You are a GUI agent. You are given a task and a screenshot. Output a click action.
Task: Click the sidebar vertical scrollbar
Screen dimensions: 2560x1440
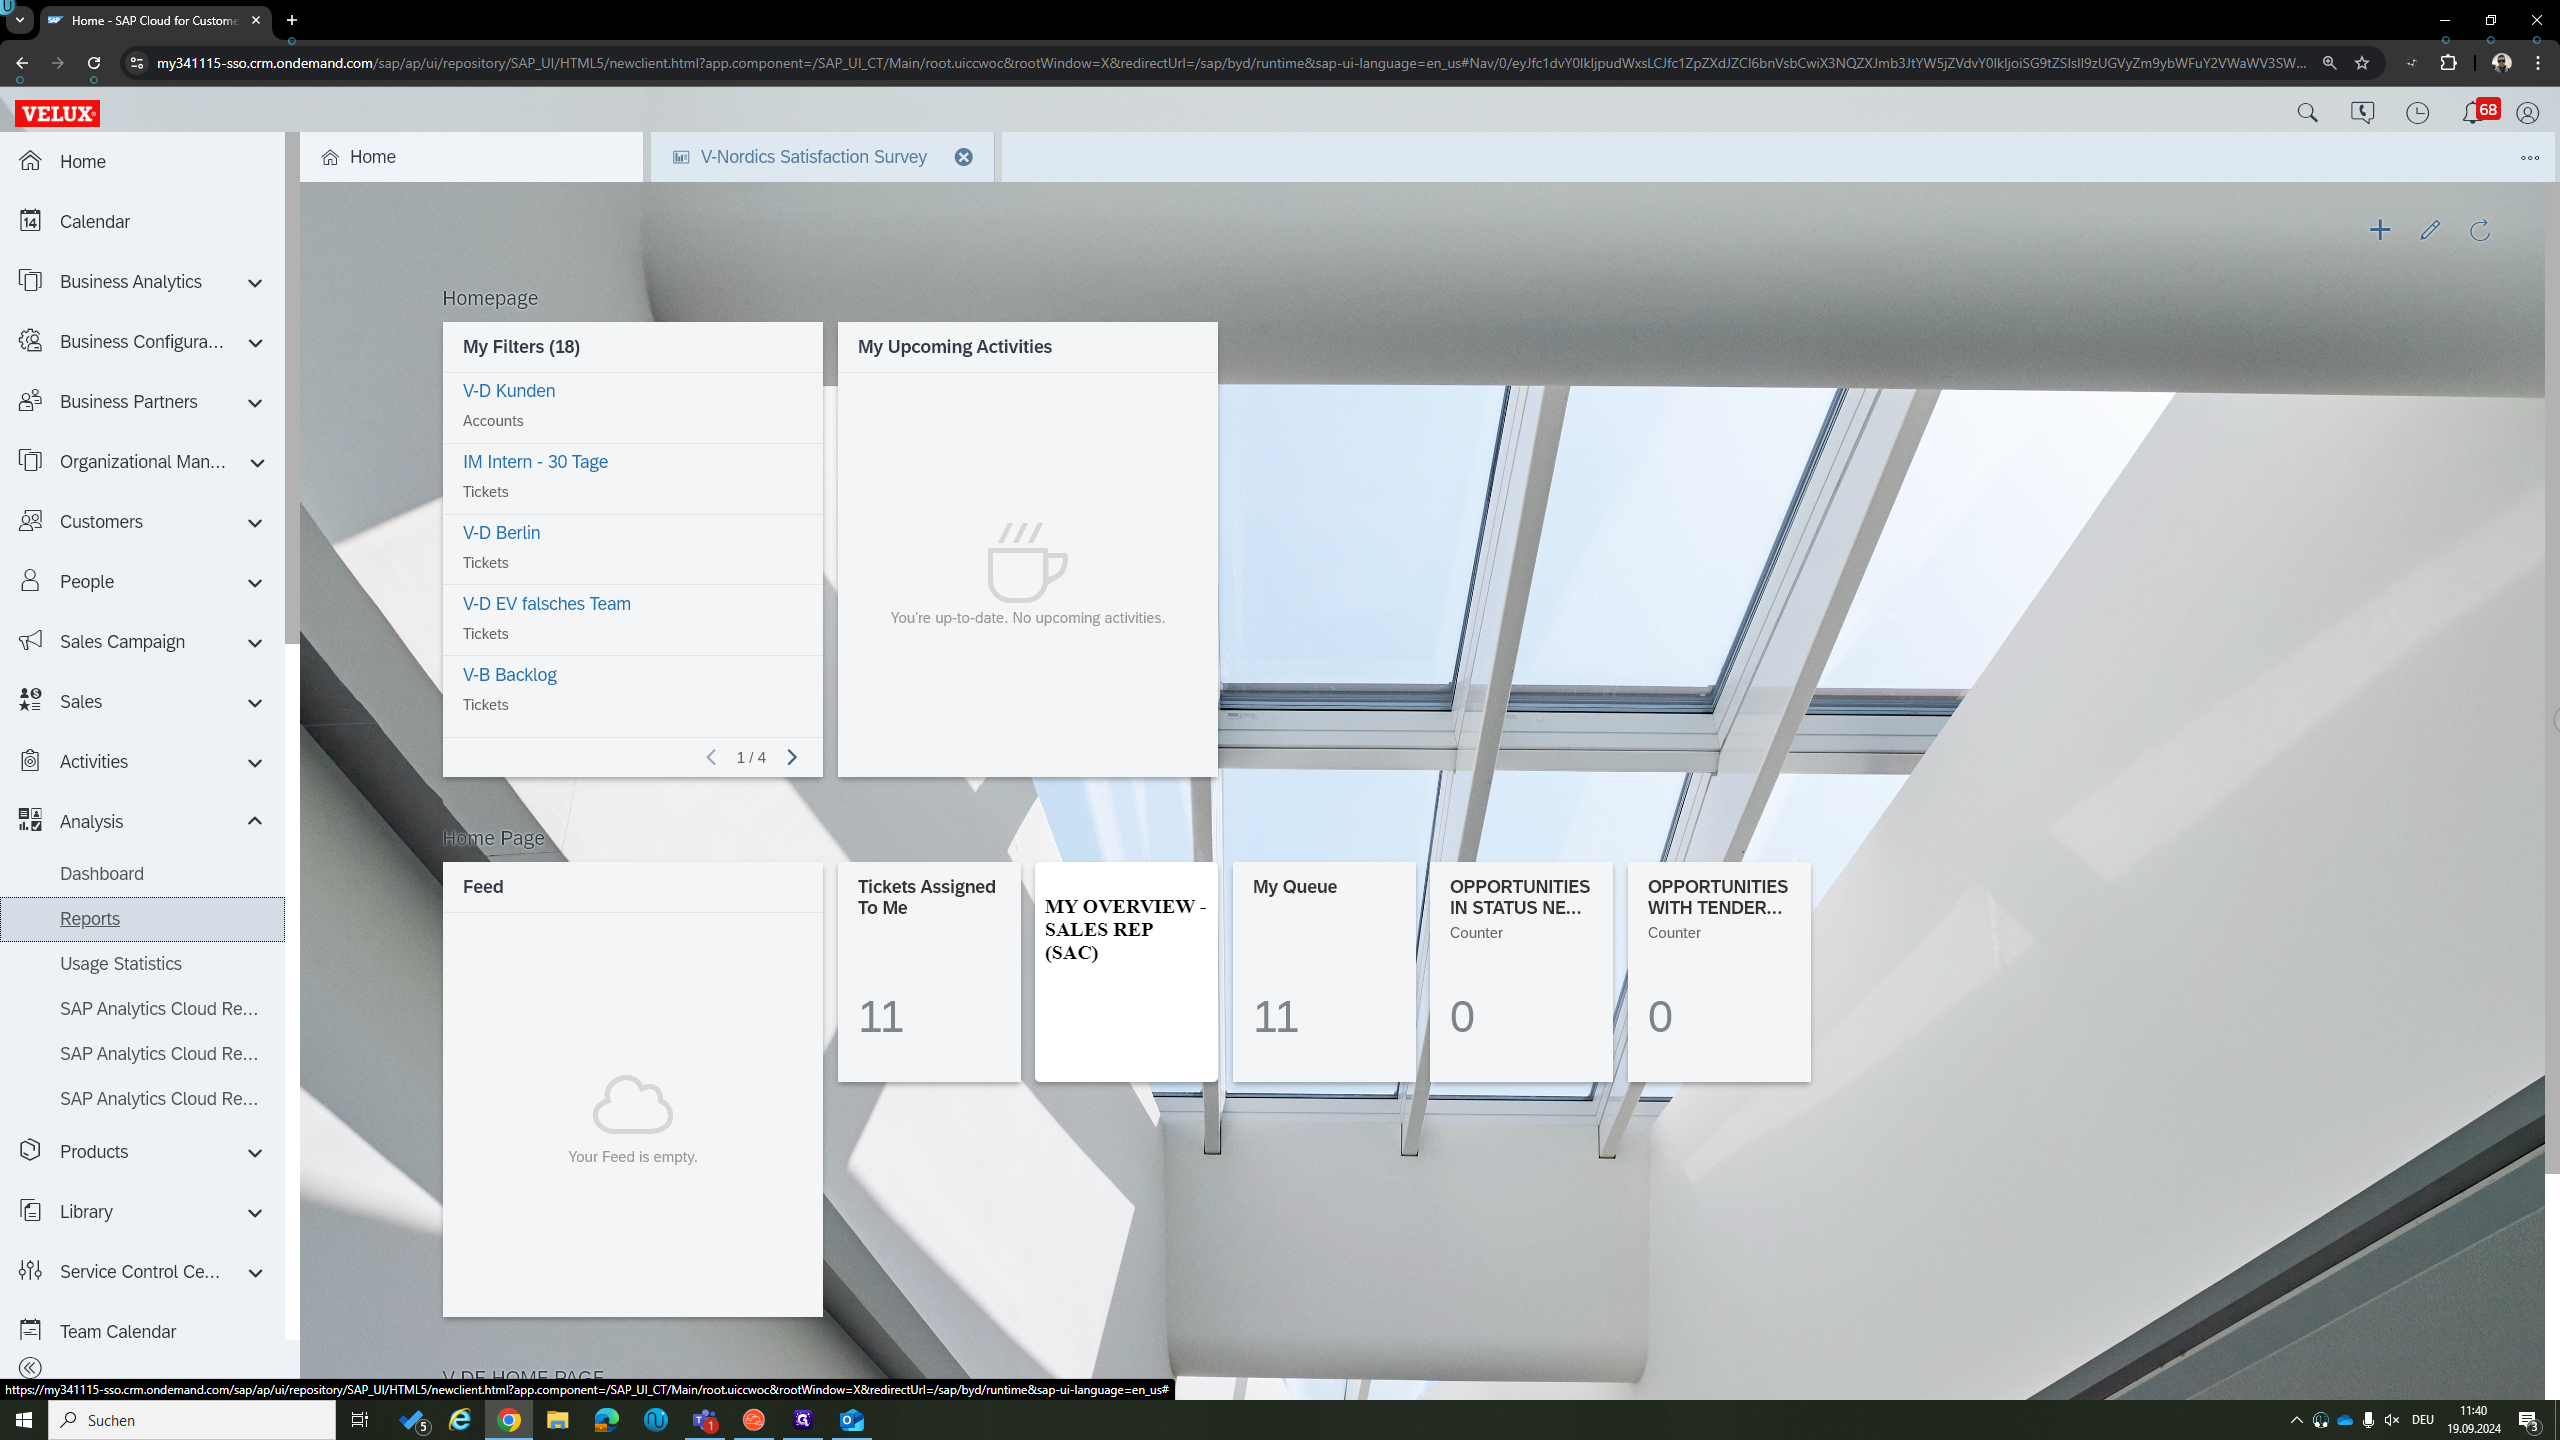click(x=292, y=390)
